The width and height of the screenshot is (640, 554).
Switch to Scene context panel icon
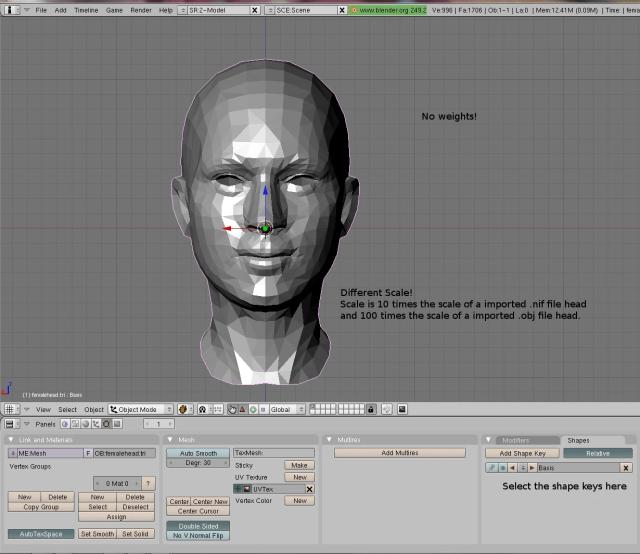[x=117, y=424]
